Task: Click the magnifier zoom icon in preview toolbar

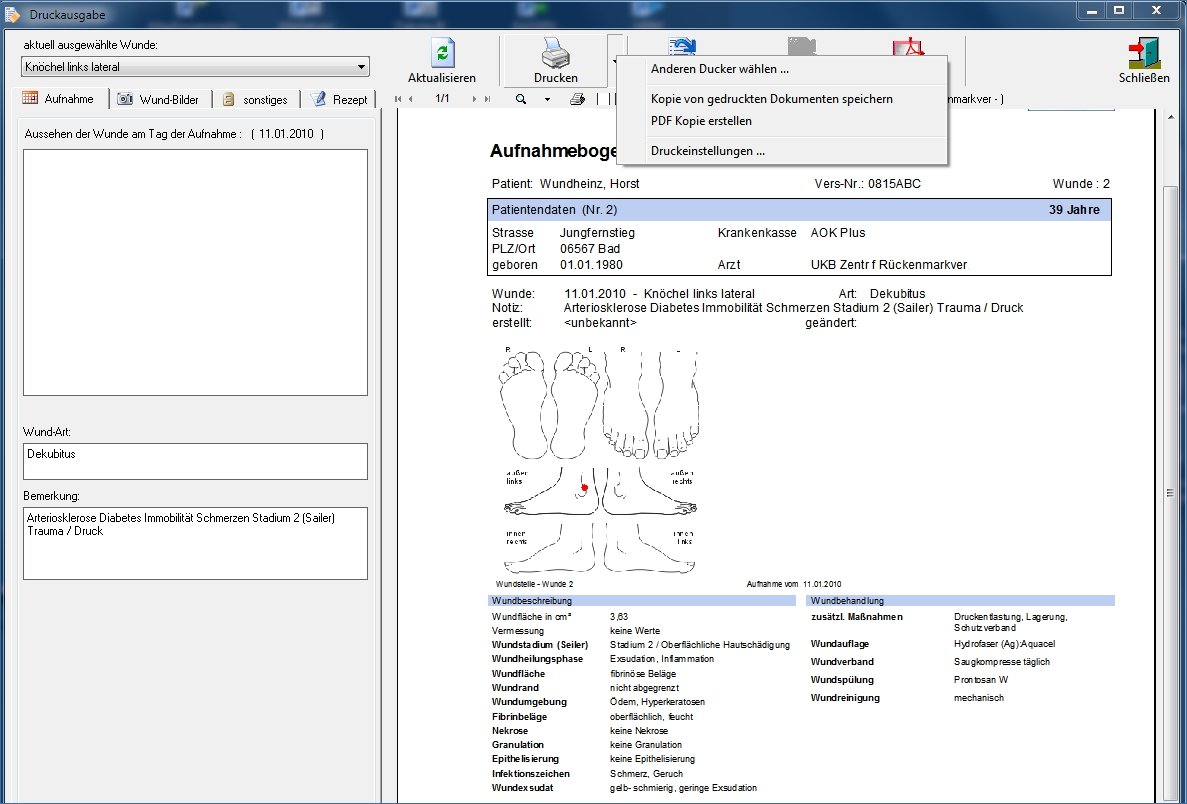Action: coord(521,99)
